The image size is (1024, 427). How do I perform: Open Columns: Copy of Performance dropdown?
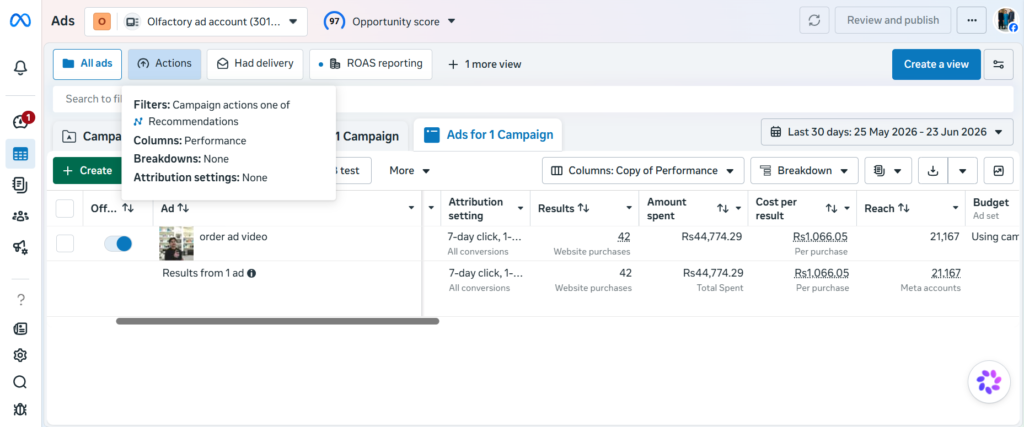pyautogui.click(x=643, y=170)
